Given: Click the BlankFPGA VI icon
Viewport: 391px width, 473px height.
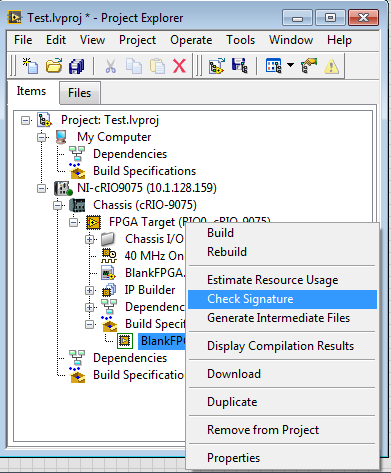Looking at the screenshot, I should click(108, 273).
